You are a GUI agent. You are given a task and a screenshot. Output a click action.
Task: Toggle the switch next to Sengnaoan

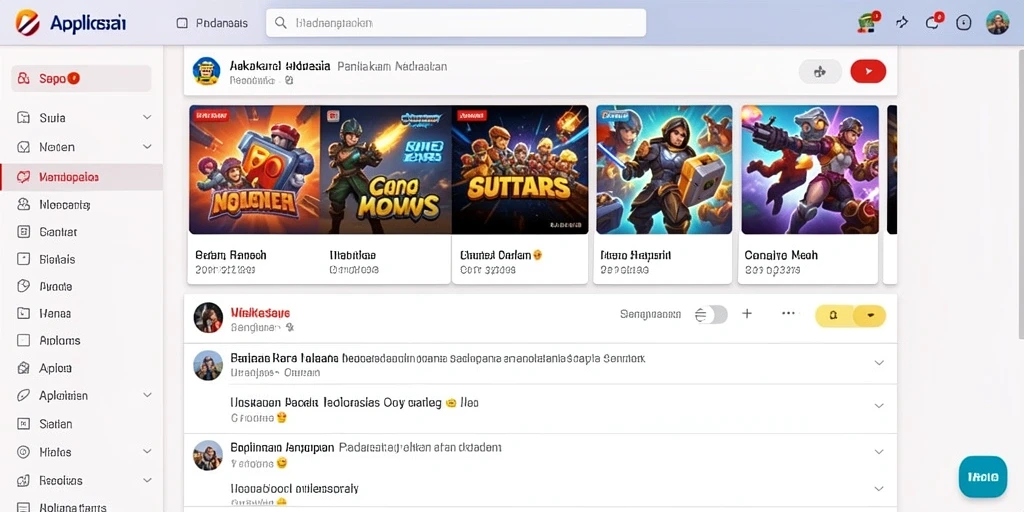(711, 315)
